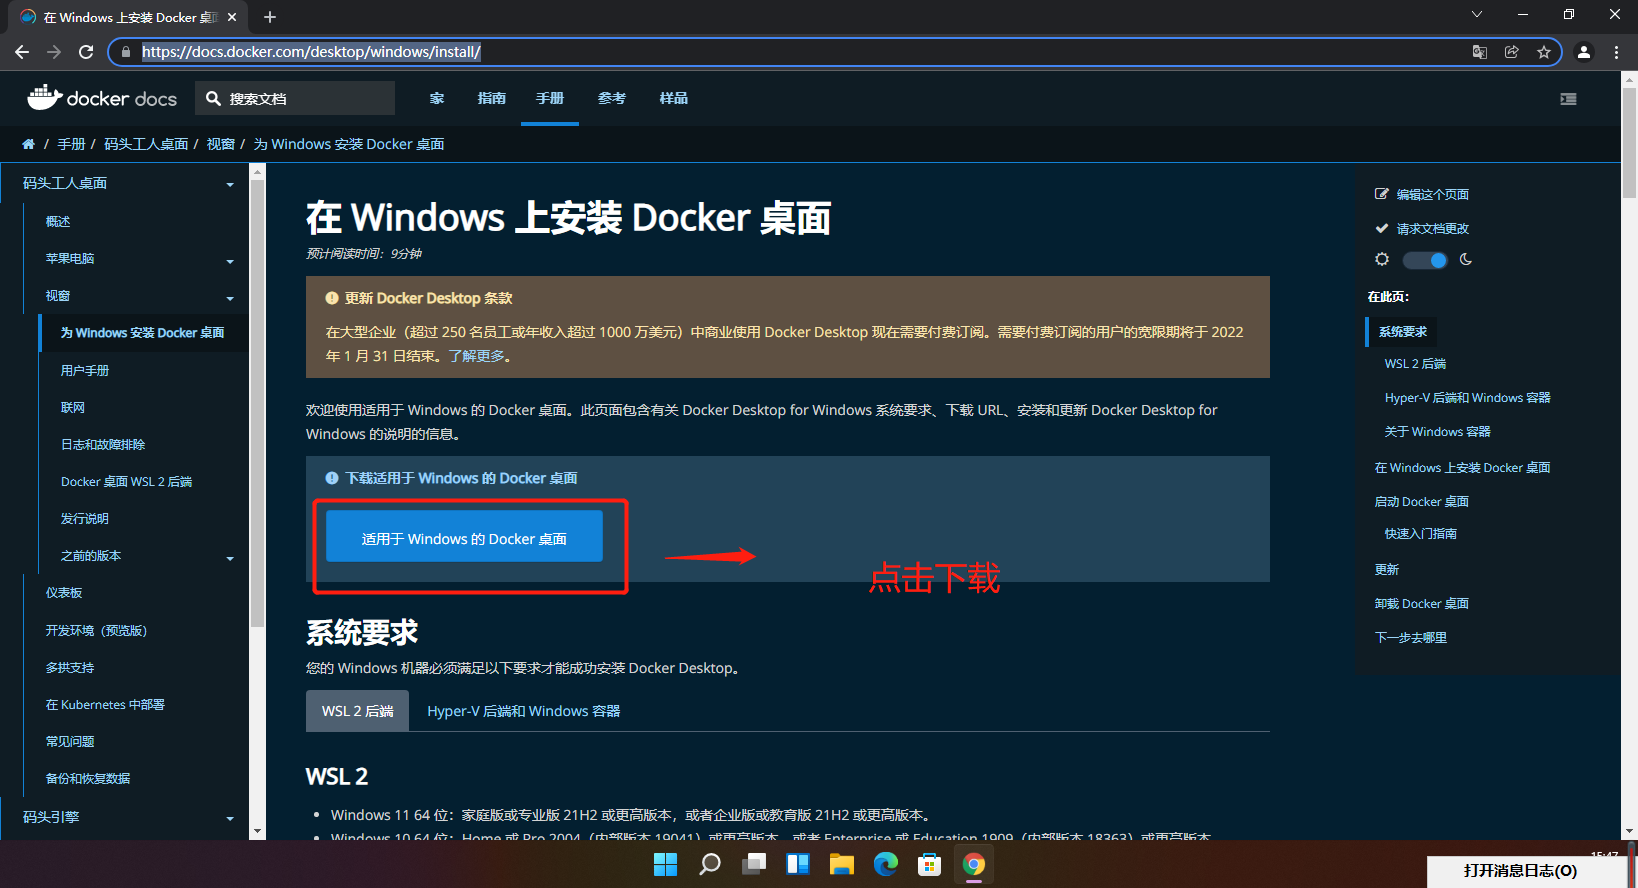Viewport: 1638px width, 888px height.
Task: Switch to the WSL 2 后端 tab
Action: coord(357,711)
